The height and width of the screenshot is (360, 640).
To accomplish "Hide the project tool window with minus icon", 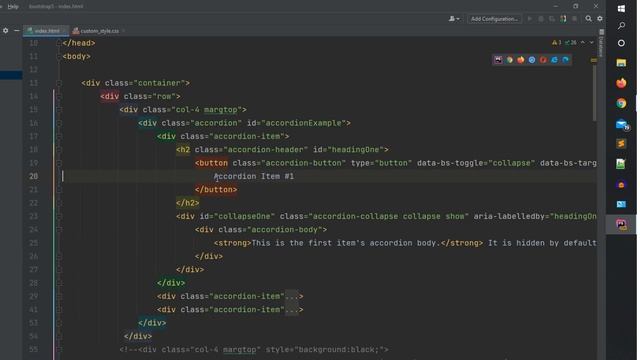I will pyautogui.click(x=17, y=31).
